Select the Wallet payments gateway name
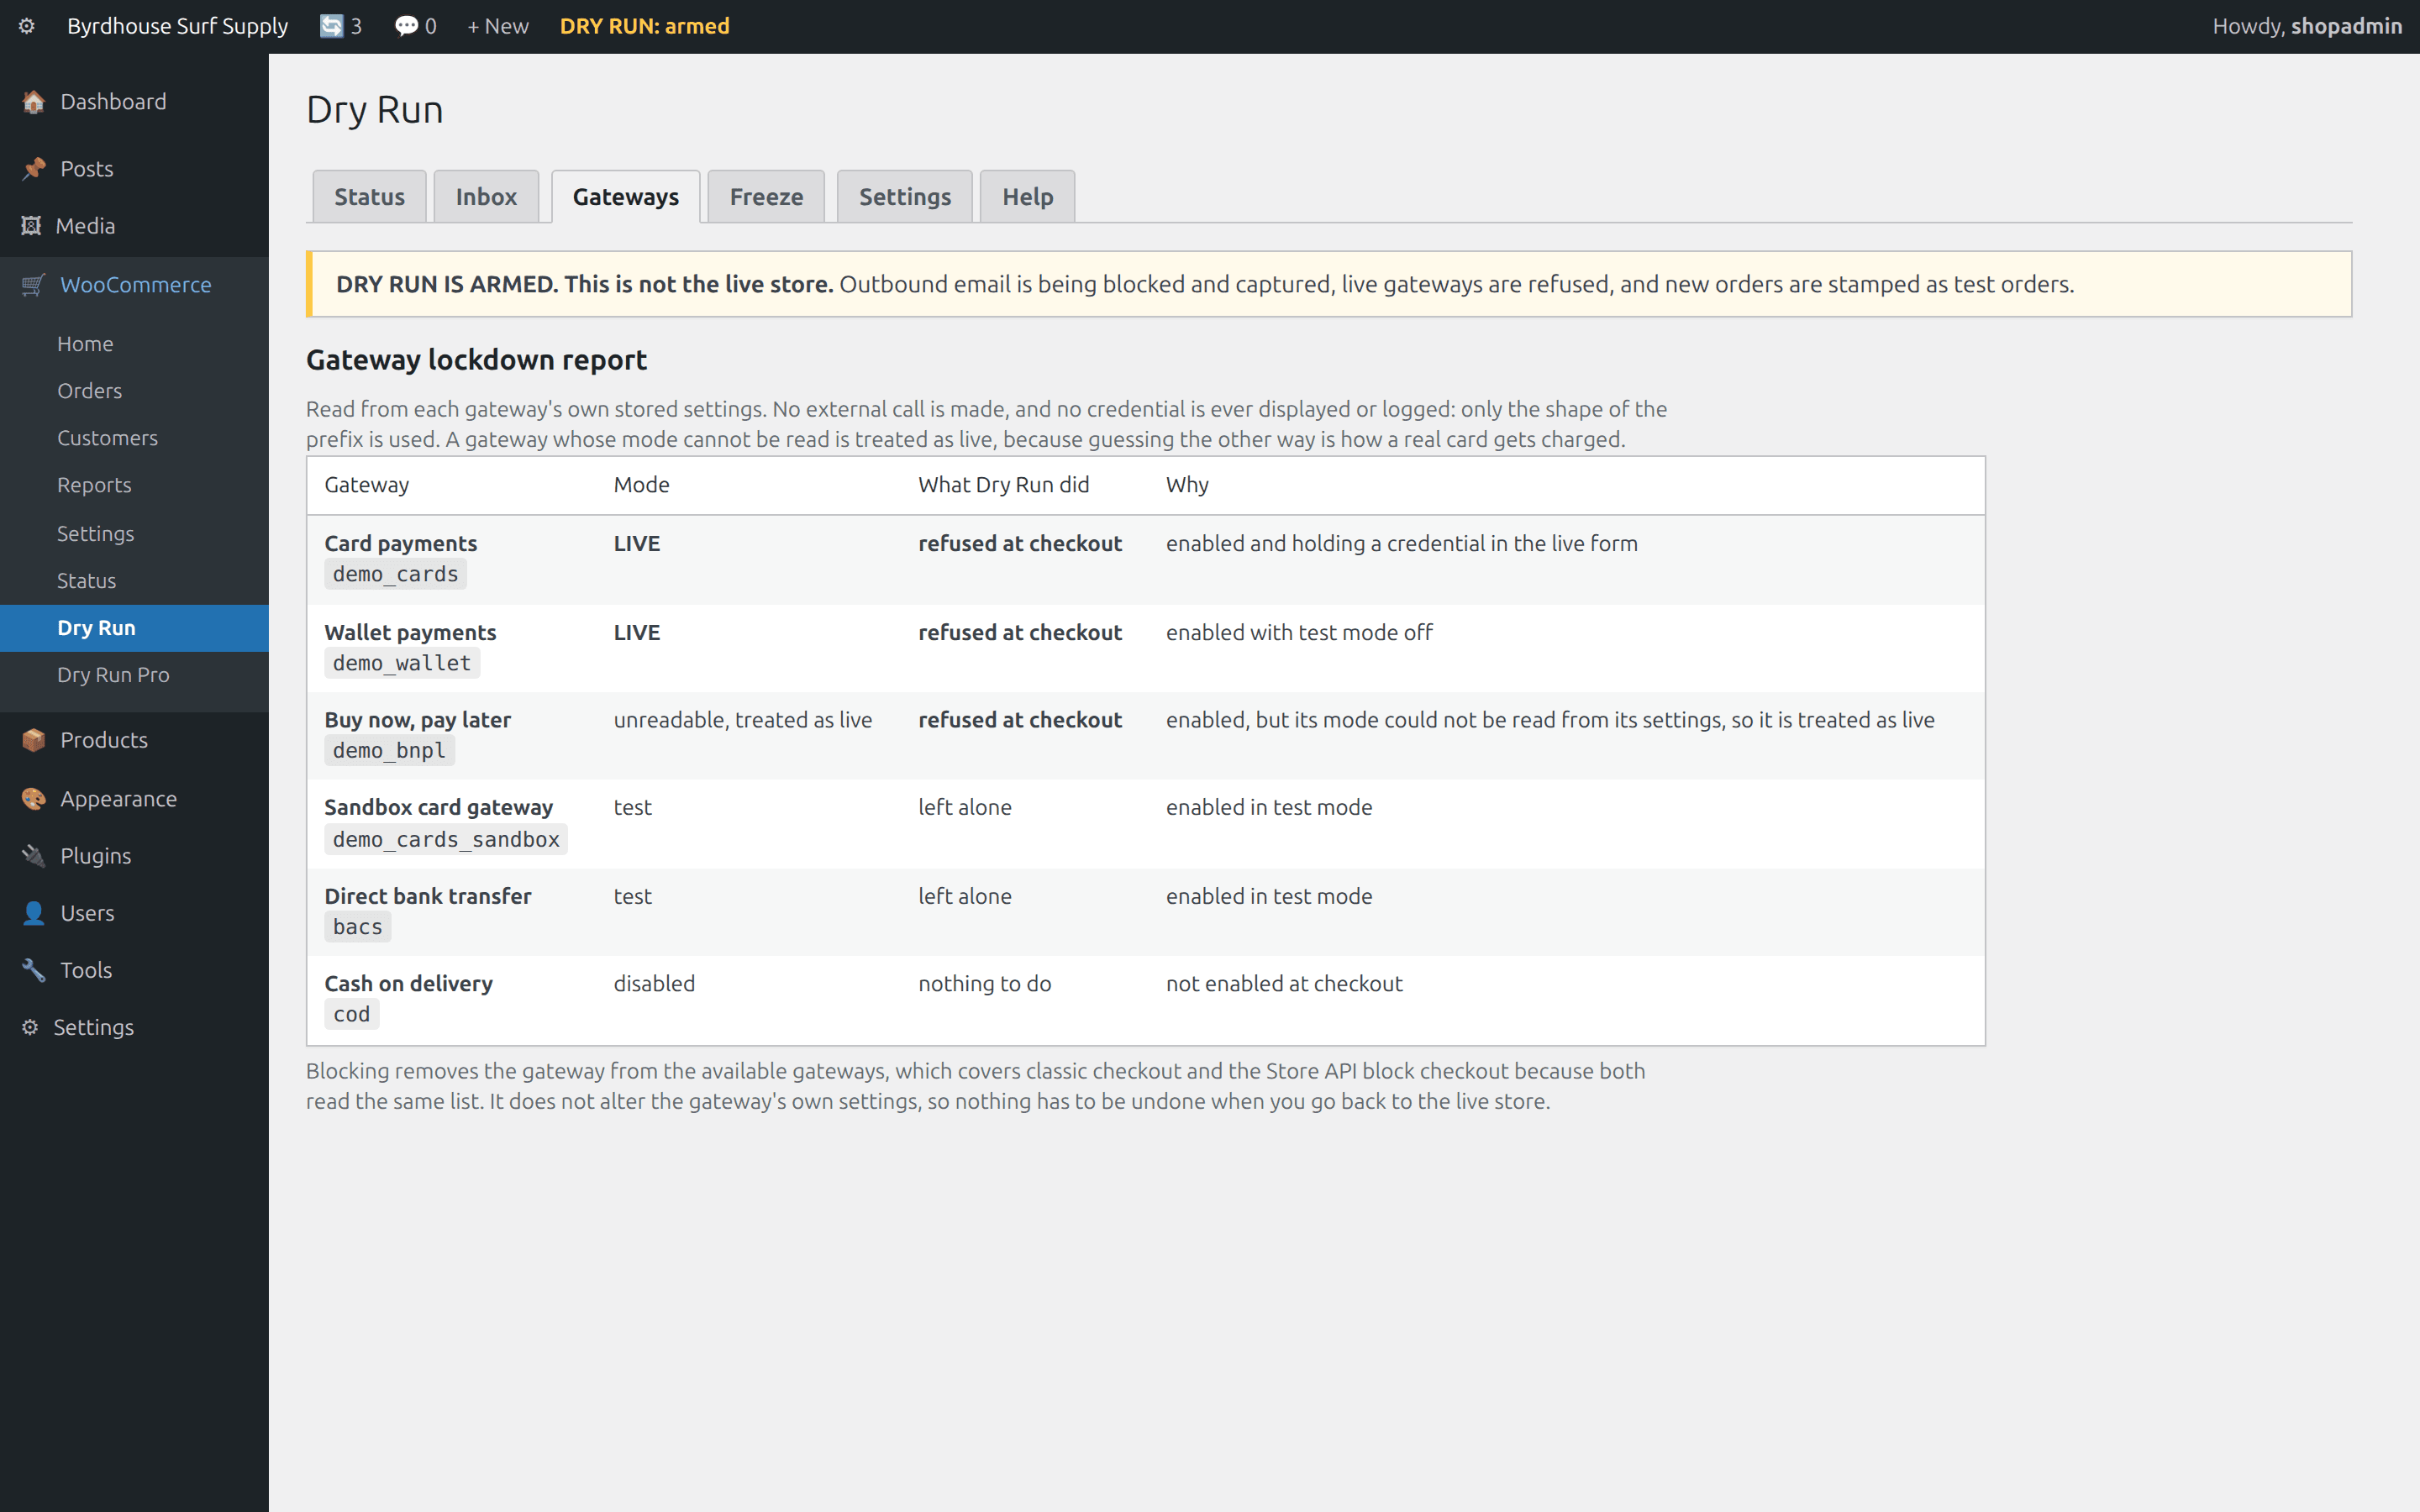 click(x=410, y=632)
